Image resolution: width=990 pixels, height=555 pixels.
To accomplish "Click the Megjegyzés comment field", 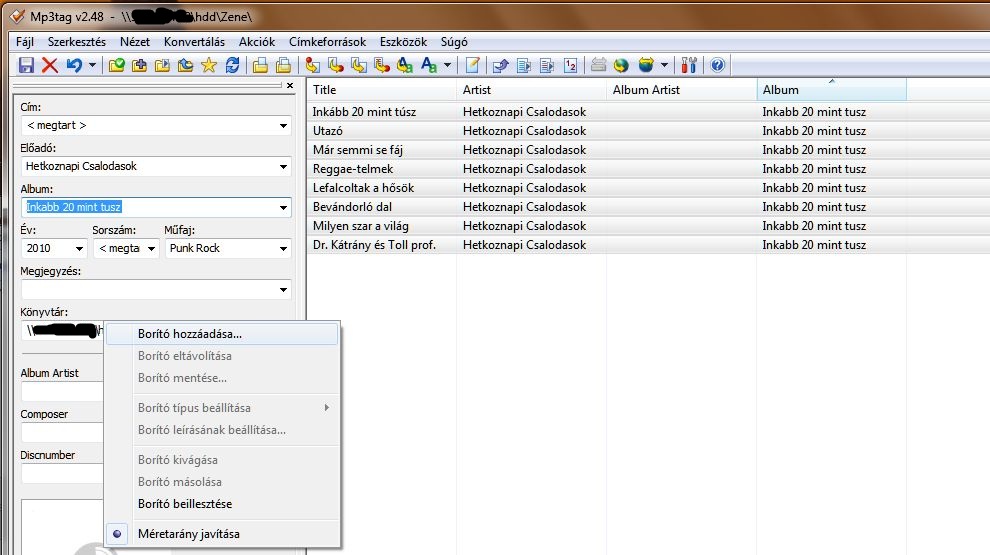I will pos(150,290).
